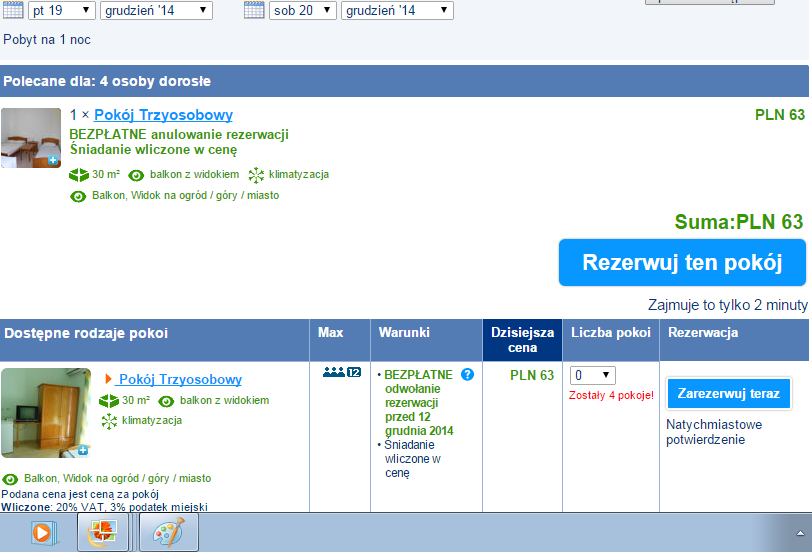
Task: Click eye icon beside bottom Balkon, Widok na ogród
Action: tap(10, 479)
